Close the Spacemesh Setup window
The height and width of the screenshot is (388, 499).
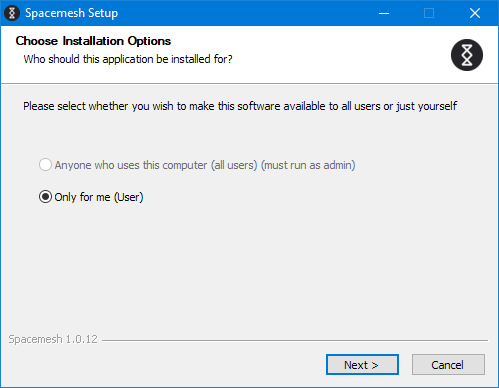click(475, 13)
